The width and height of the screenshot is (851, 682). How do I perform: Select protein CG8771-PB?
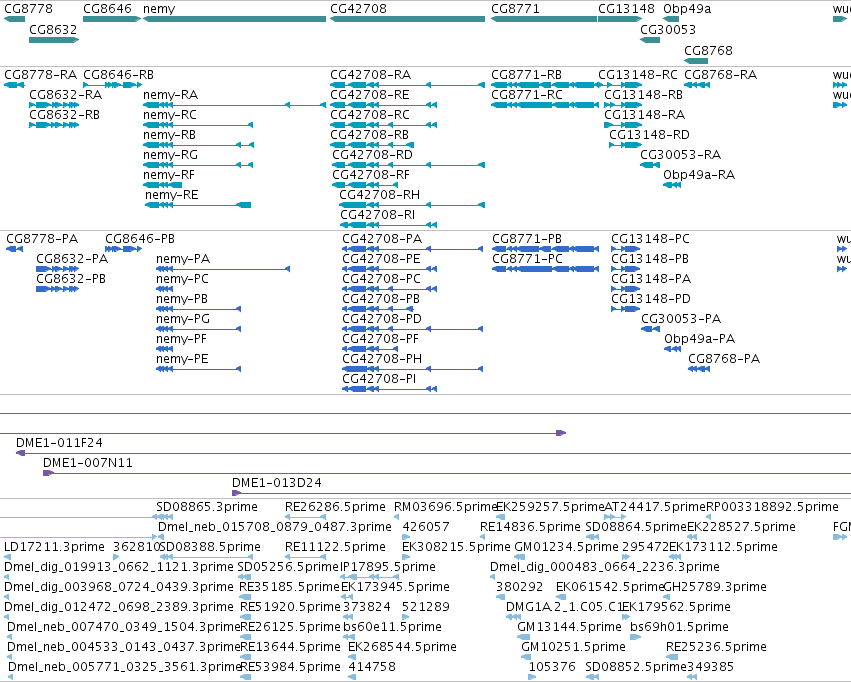[x=527, y=239]
